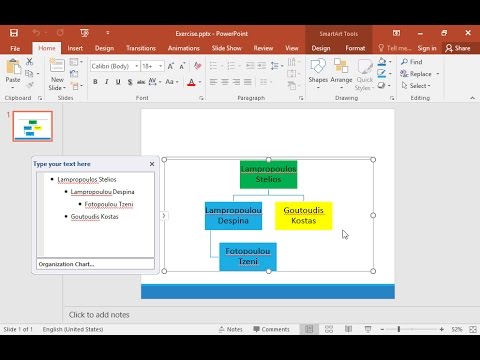Toggle Text Shadow formatting
The image size is (480, 360).
130,82
